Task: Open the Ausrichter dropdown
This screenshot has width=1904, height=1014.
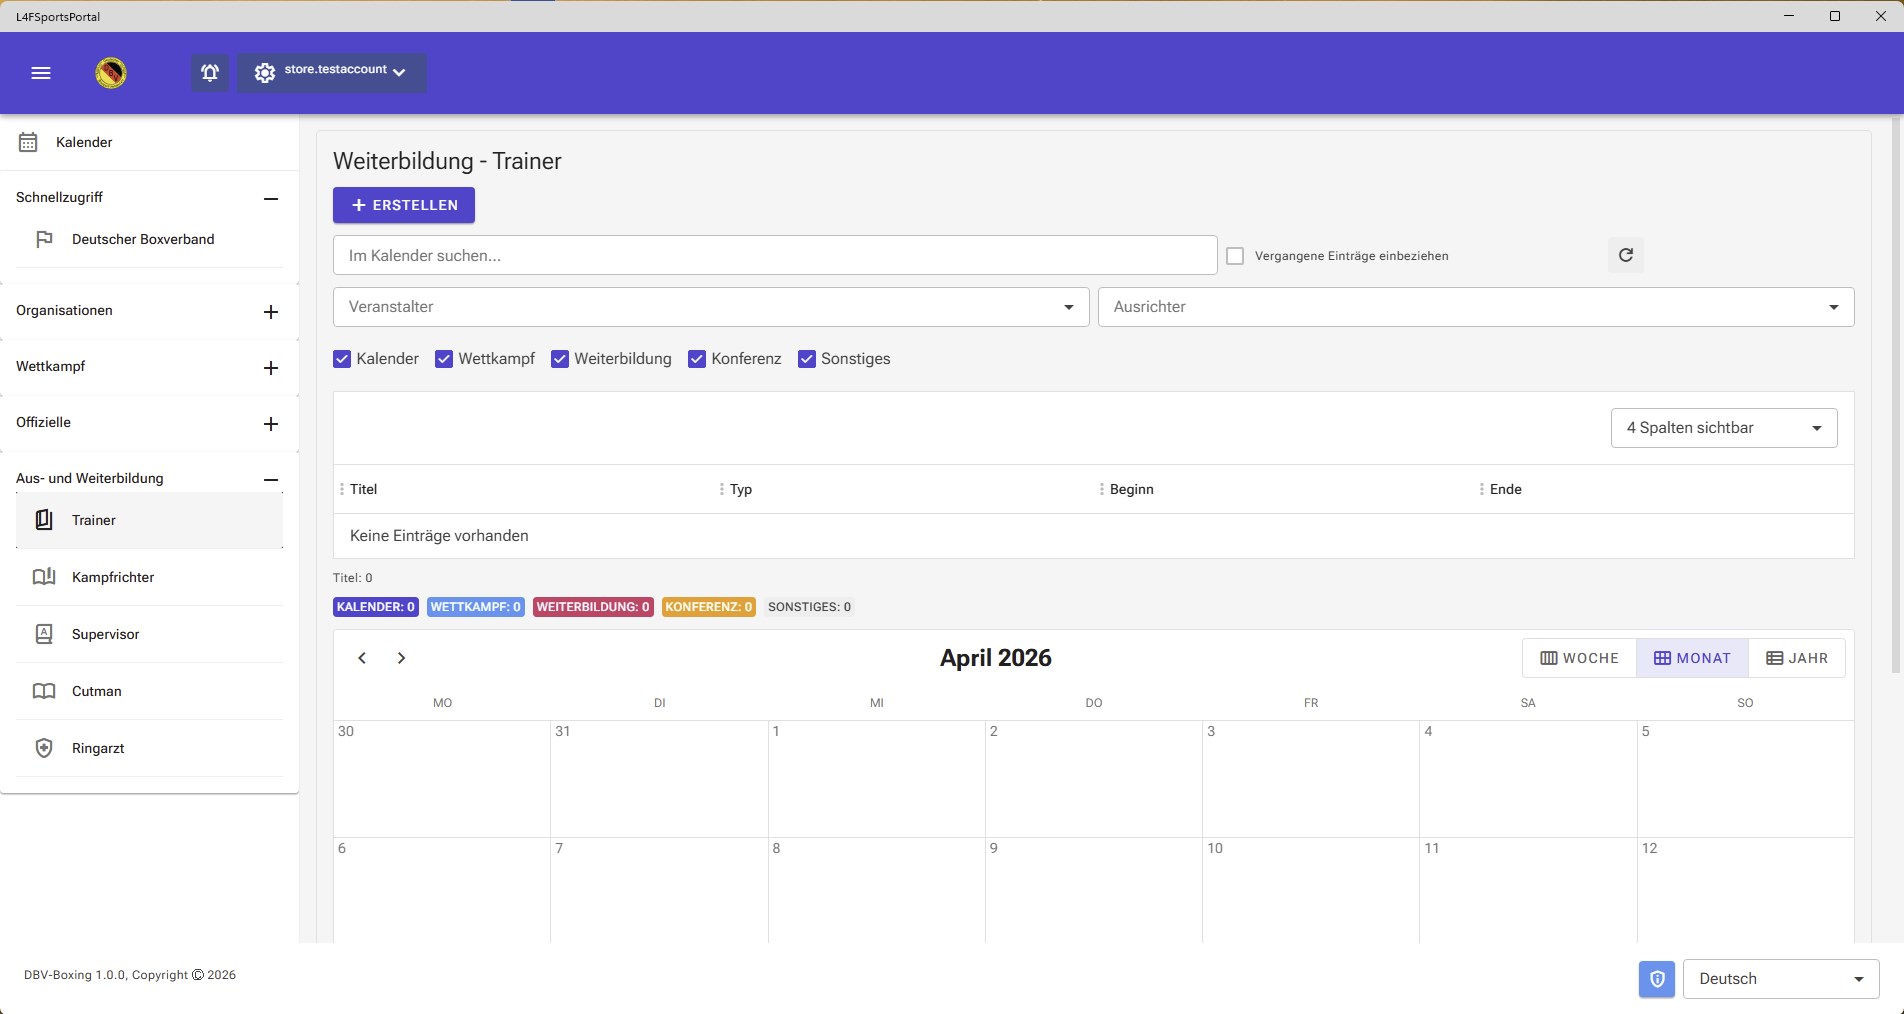Action: [1476, 307]
